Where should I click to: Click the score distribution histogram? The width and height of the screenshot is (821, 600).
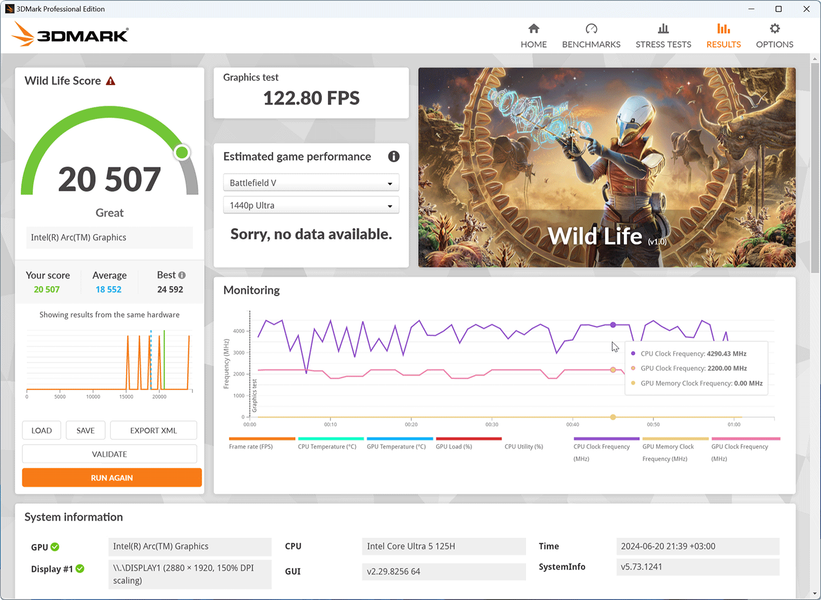[x=109, y=361]
